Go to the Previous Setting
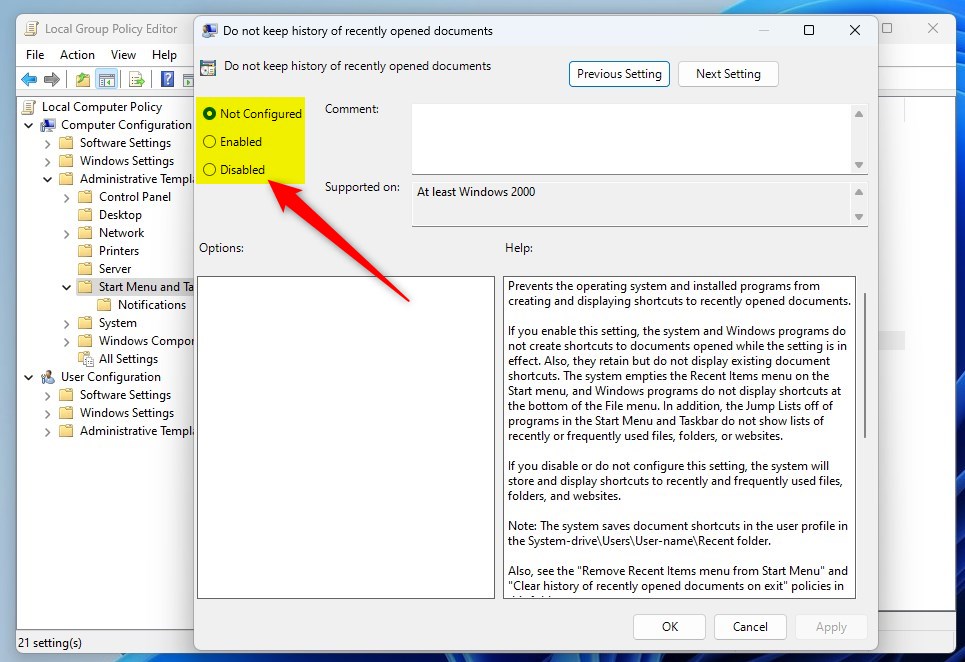965x662 pixels. coord(619,74)
